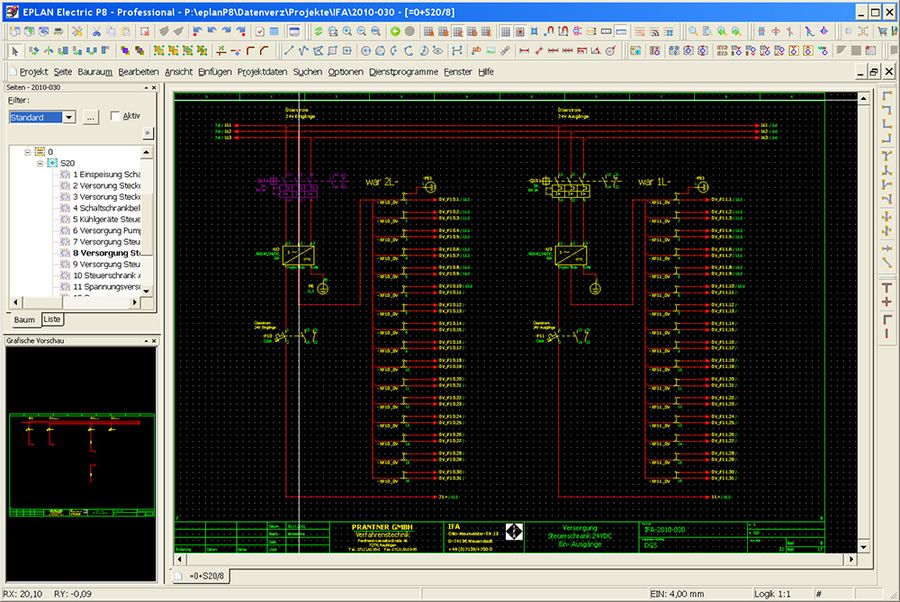Select the Line drawing tool
900x602 pixels.
tap(289, 51)
